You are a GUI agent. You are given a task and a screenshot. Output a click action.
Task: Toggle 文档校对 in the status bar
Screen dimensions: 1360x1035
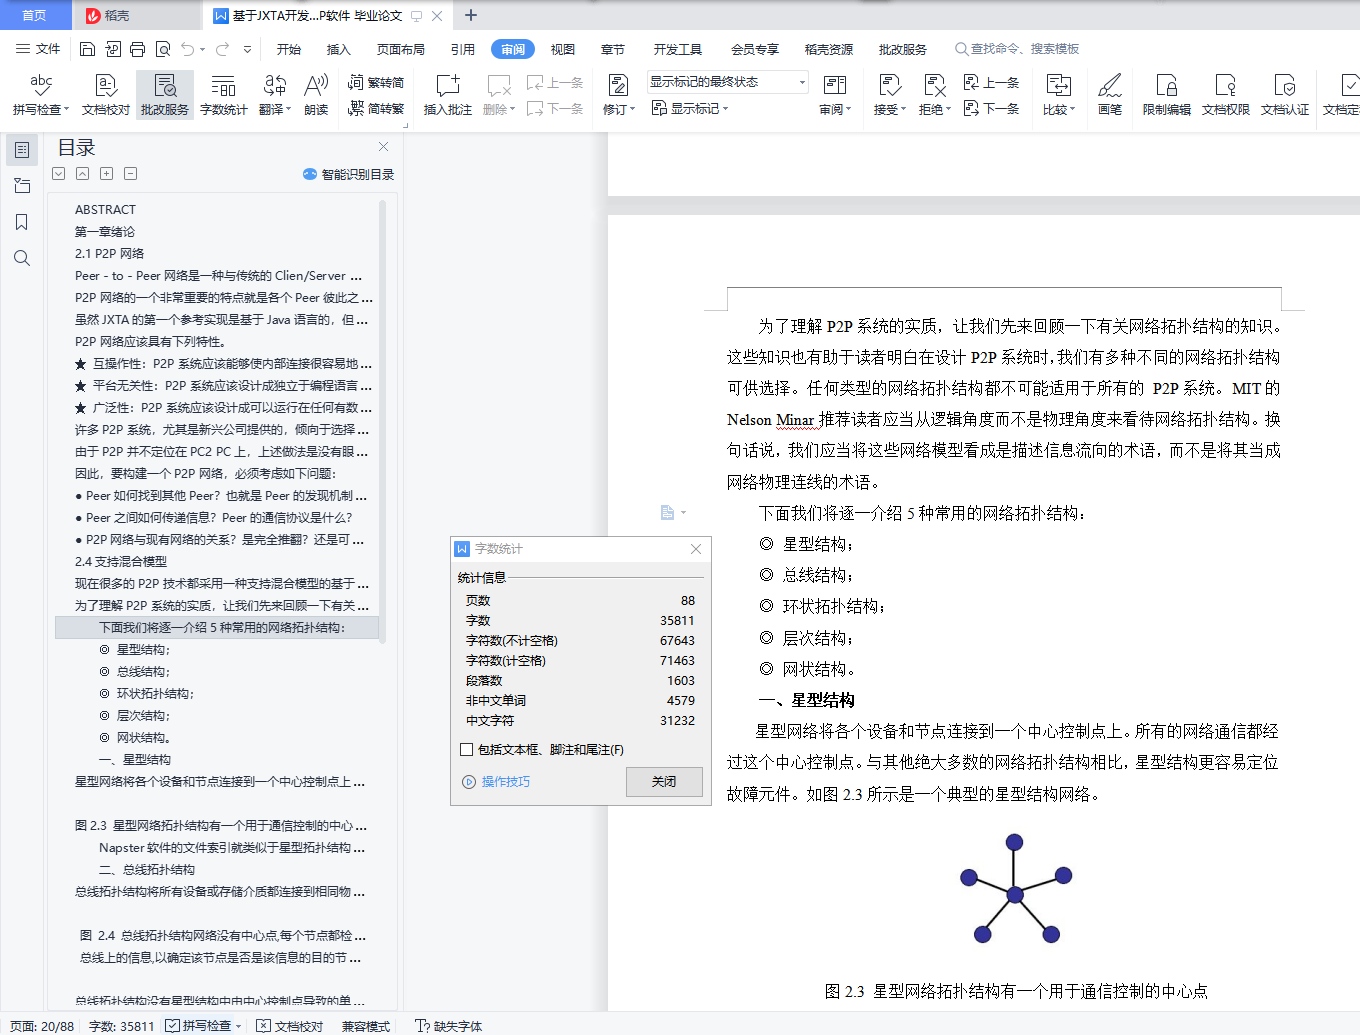(x=290, y=1026)
